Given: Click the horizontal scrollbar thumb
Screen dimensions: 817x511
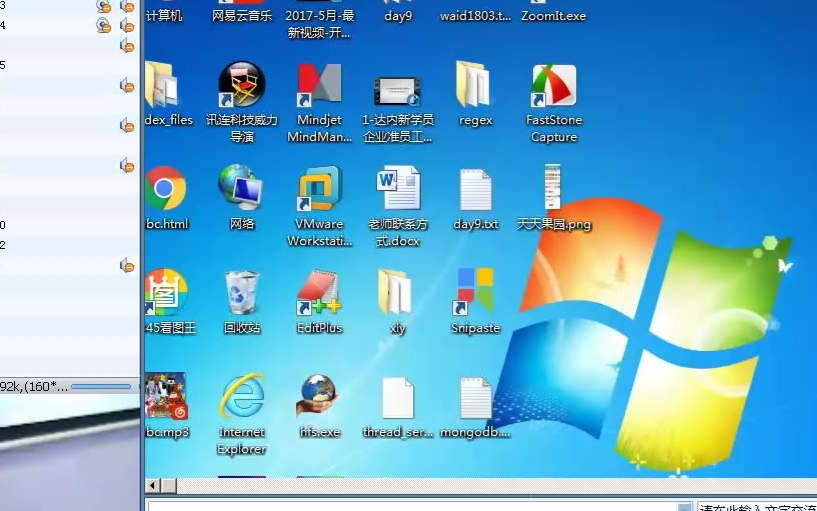Looking at the screenshot, I should [x=169, y=485].
